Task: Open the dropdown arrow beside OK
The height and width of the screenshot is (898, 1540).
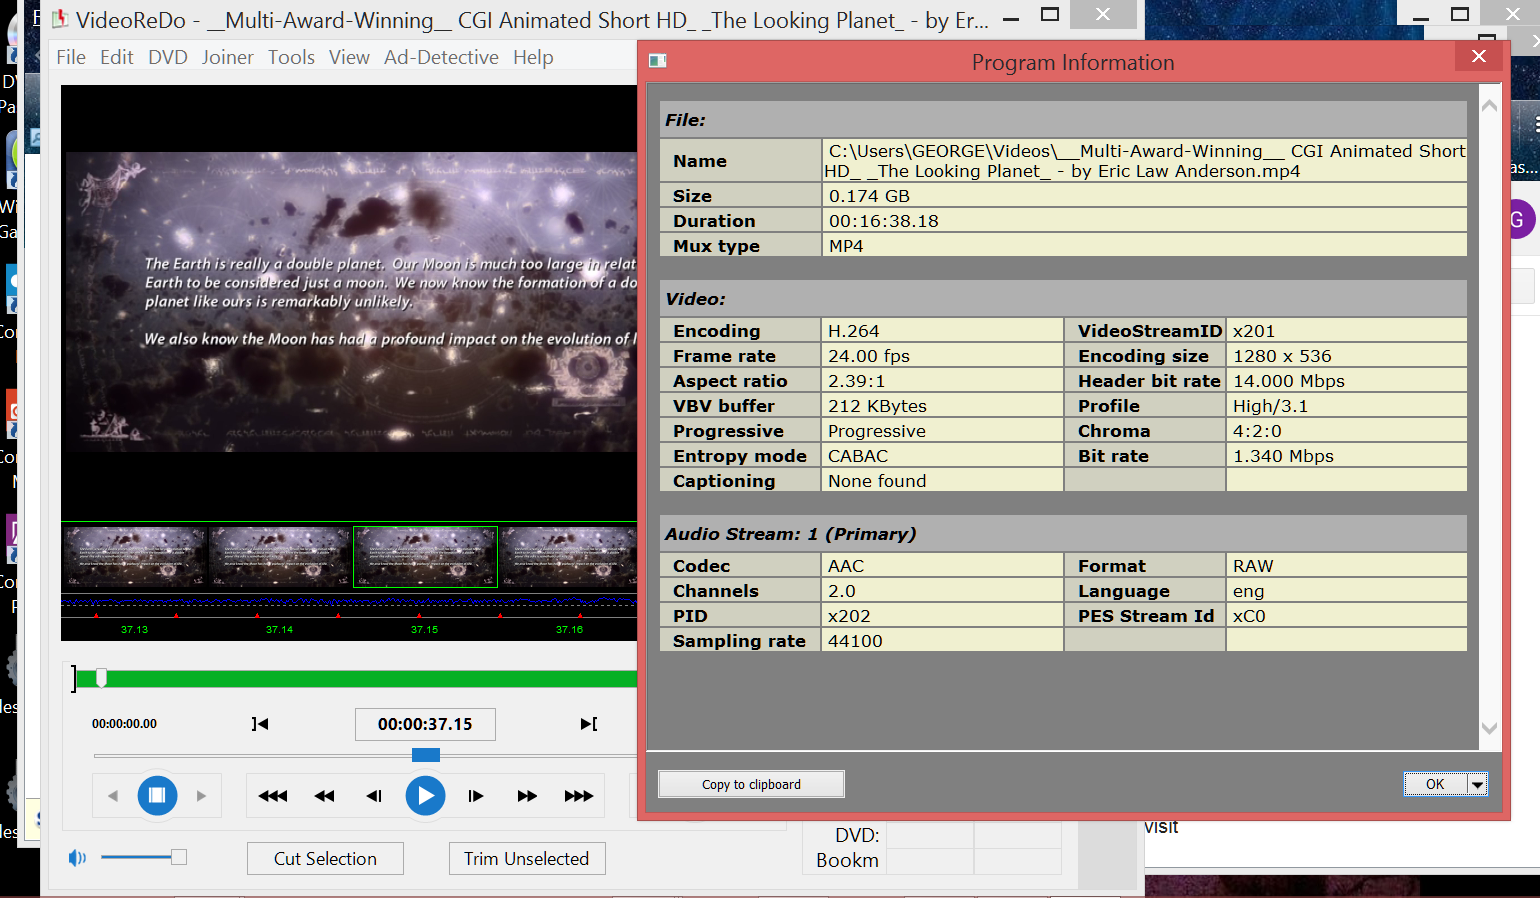Action: click(1477, 784)
